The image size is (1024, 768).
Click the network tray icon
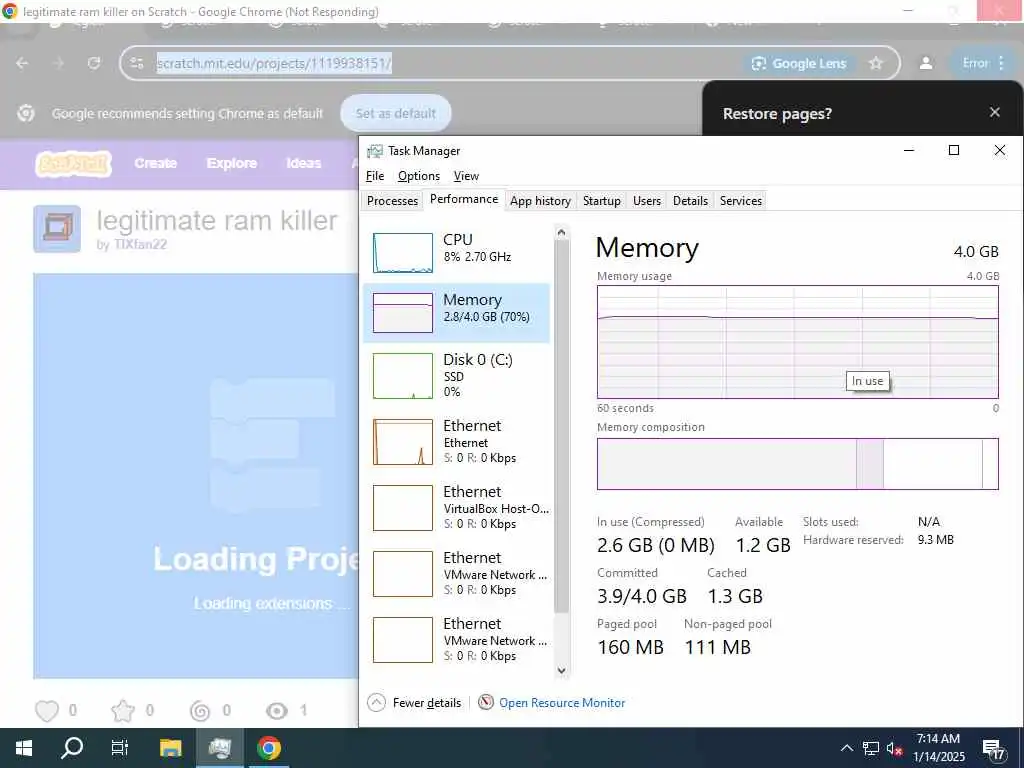(x=871, y=748)
